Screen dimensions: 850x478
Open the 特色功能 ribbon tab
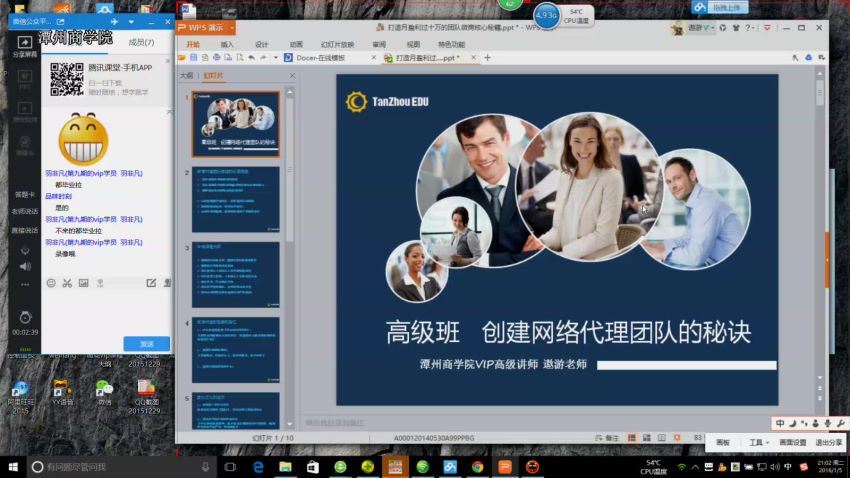(x=451, y=44)
